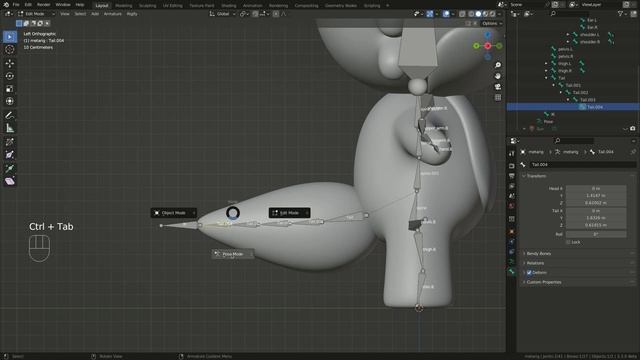Image resolution: width=640 pixels, height=360 pixels.
Task: Choose Pose Mode in pie menu
Action: pyautogui.click(x=233, y=254)
